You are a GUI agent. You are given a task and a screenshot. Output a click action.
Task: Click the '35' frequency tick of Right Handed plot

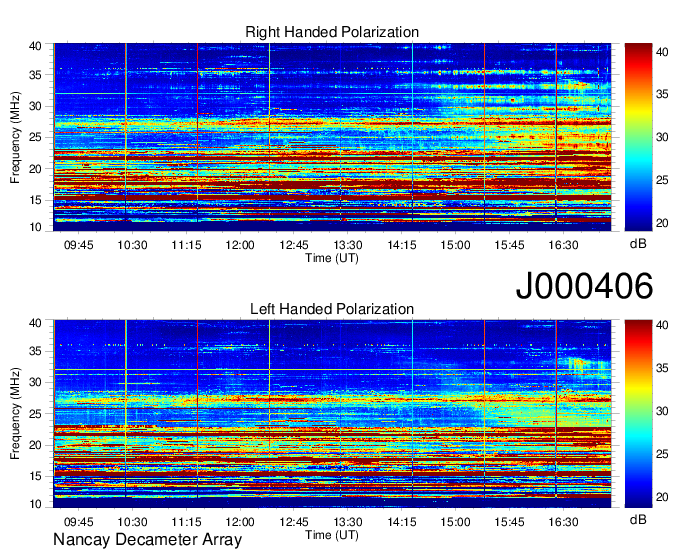point(35,75)
